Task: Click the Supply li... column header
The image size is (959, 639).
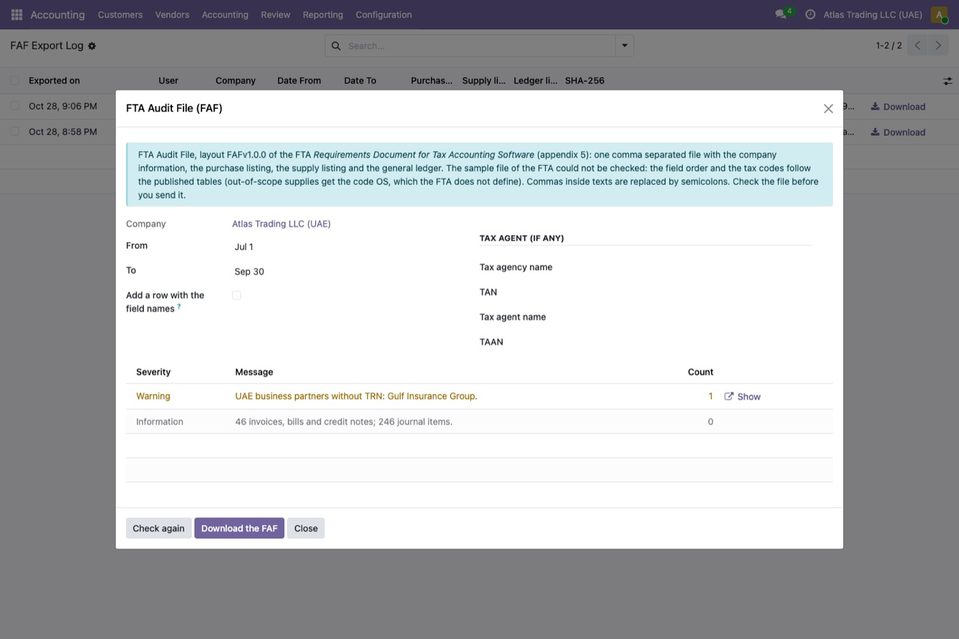Action: tap(484, 81)
